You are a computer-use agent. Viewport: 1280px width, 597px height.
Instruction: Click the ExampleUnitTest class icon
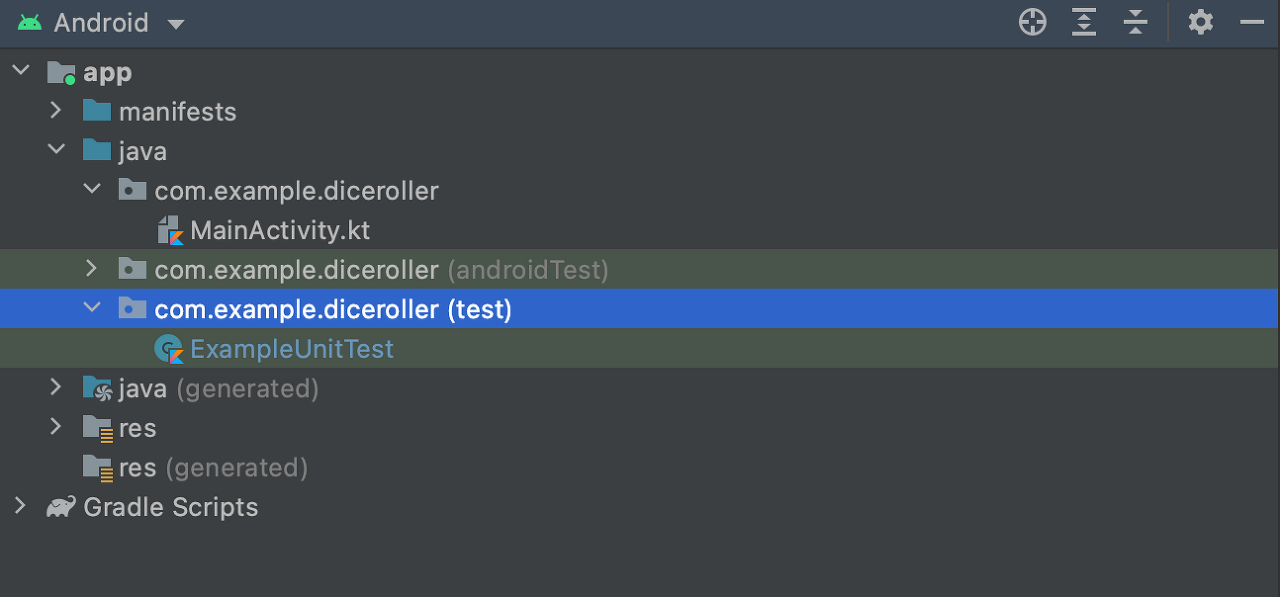169,349
